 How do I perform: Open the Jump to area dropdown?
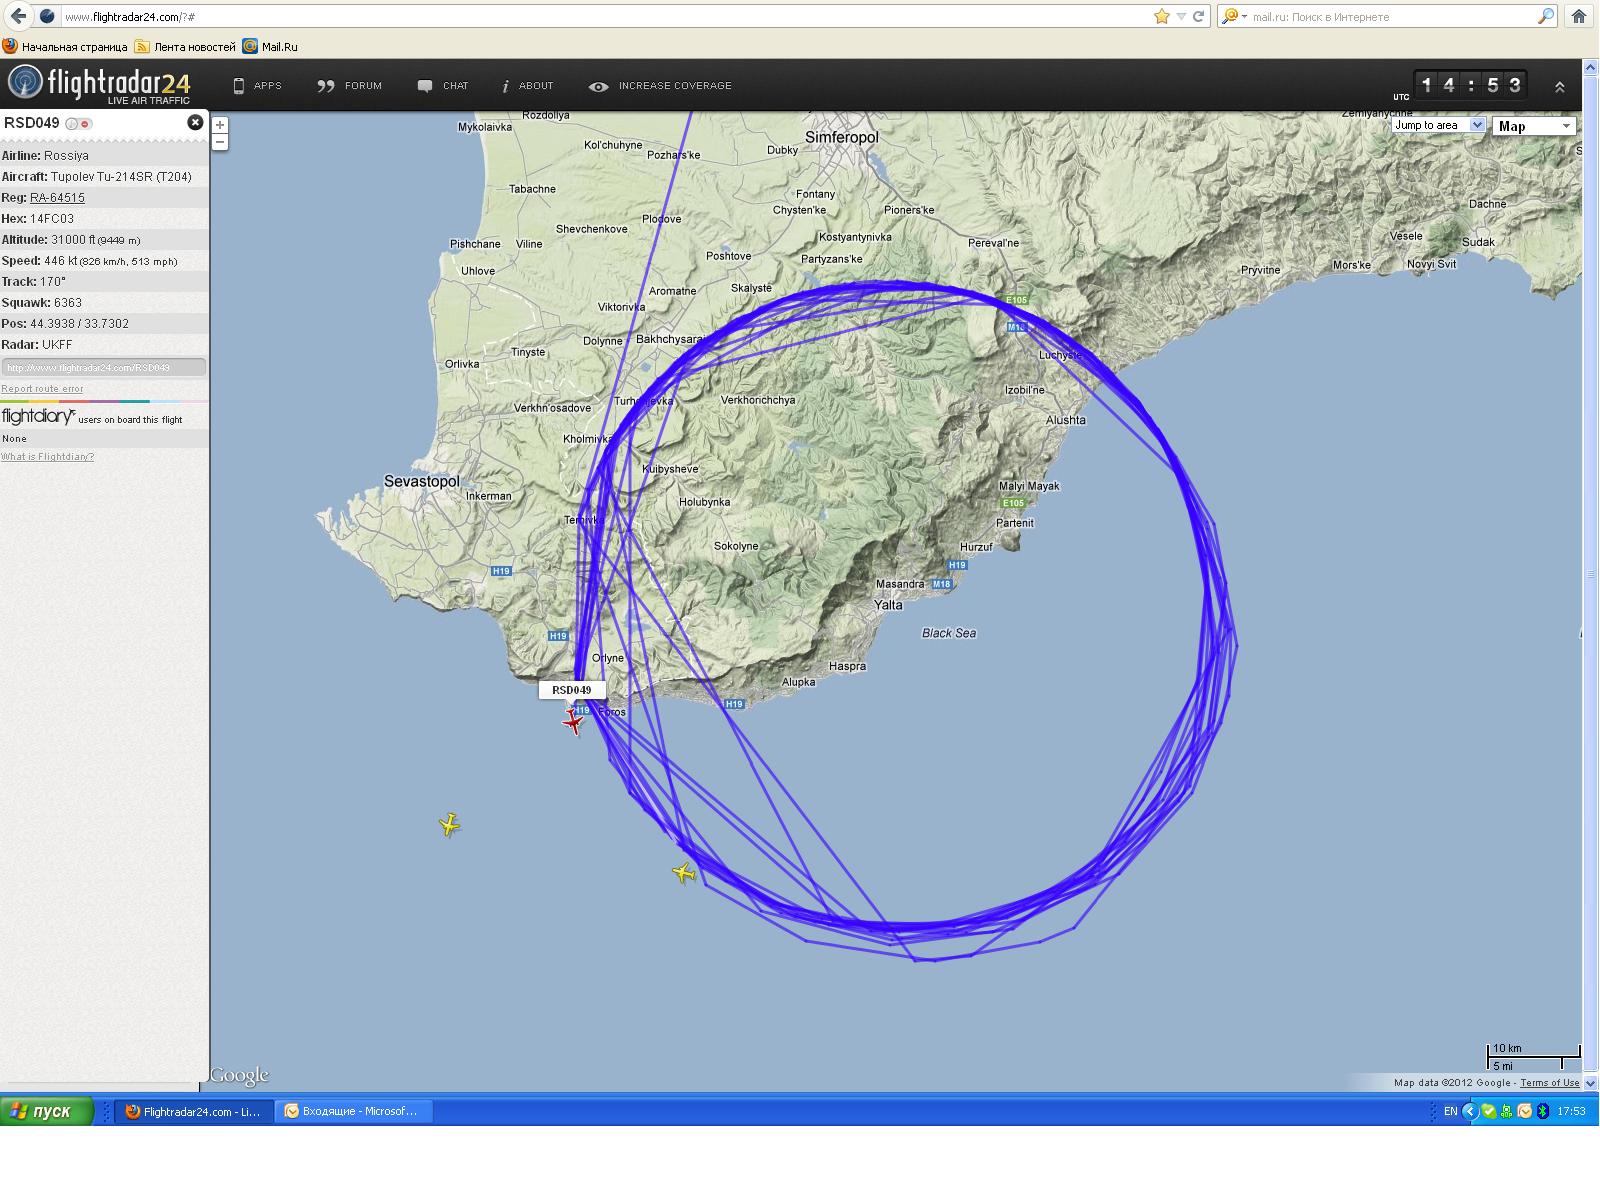(1438, 125)
